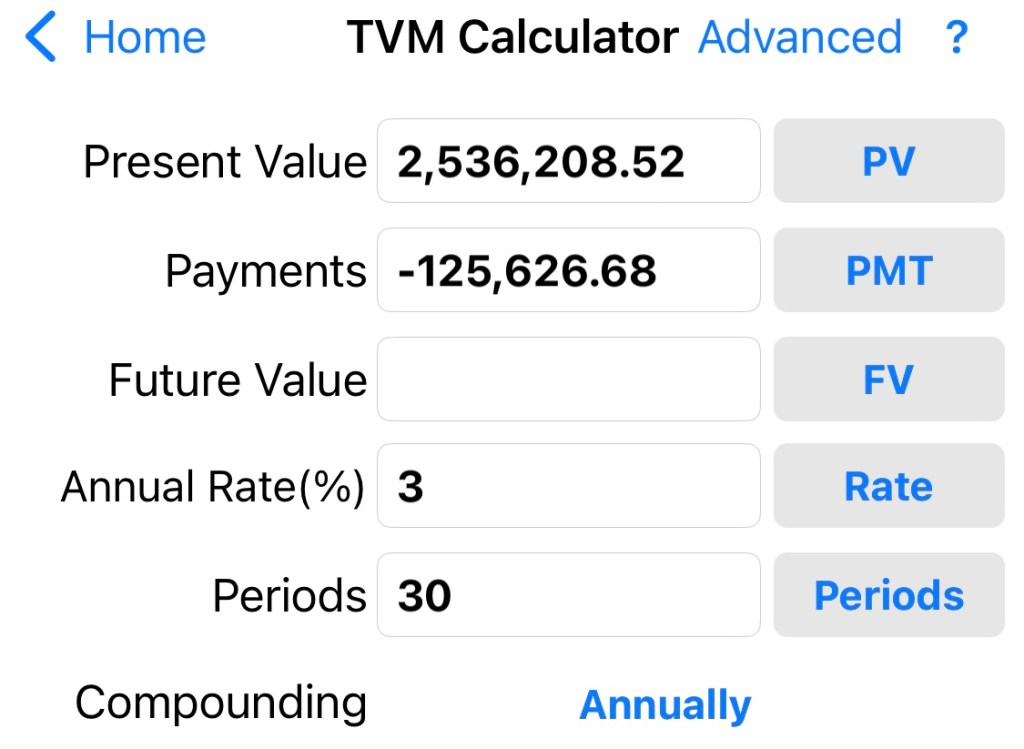
Task: Switch to Advanced mode
Action: click(x=799, y=38)
